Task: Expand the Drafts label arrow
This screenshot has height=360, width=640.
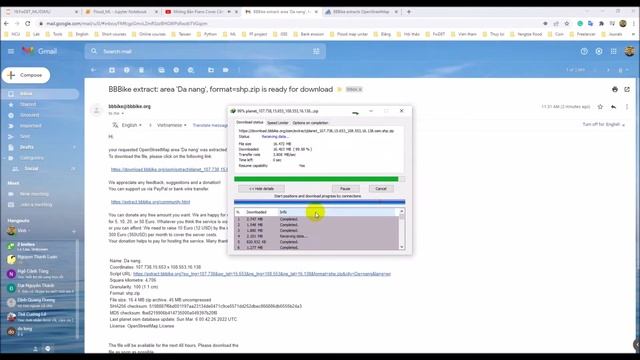Action: [x=74, y=147]
